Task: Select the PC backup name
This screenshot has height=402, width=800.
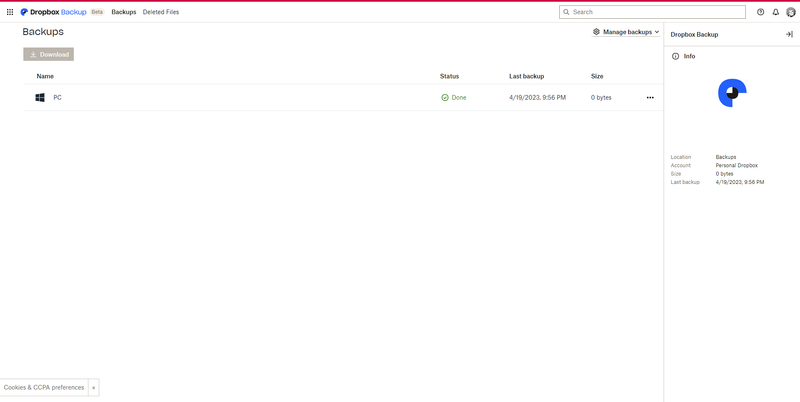Action: coord(58,97)
